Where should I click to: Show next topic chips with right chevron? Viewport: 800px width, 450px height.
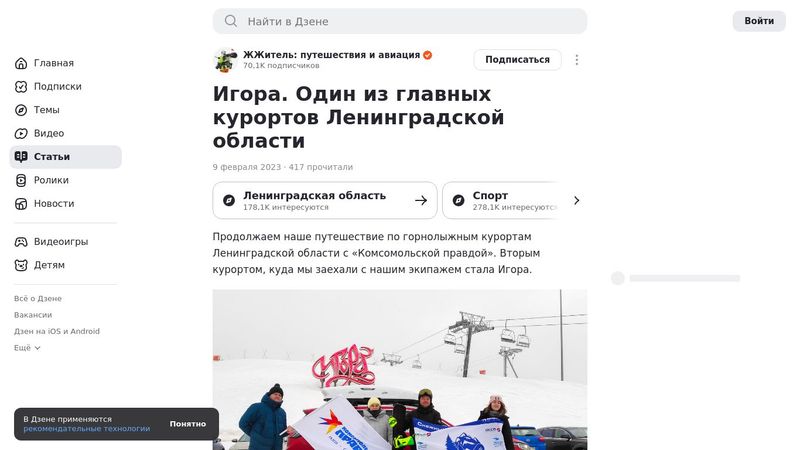pos(577,201)
